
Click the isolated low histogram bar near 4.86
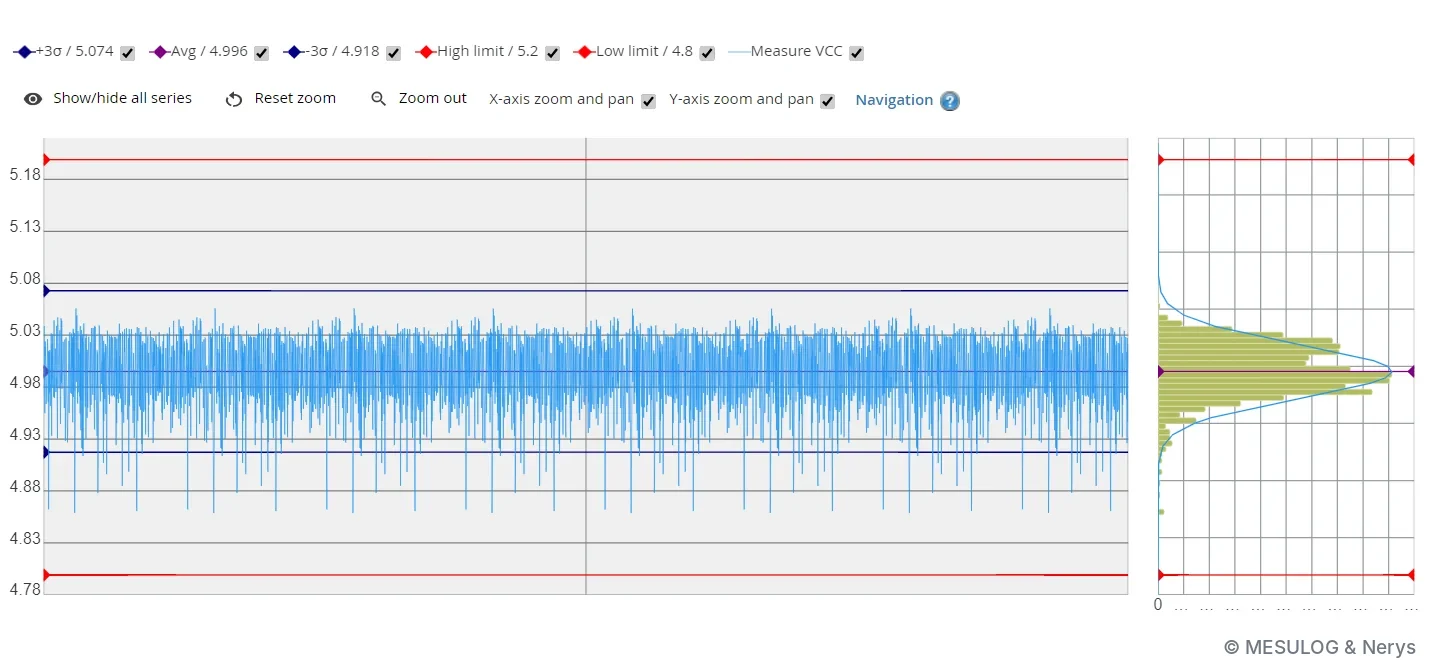click(1161, 512)
